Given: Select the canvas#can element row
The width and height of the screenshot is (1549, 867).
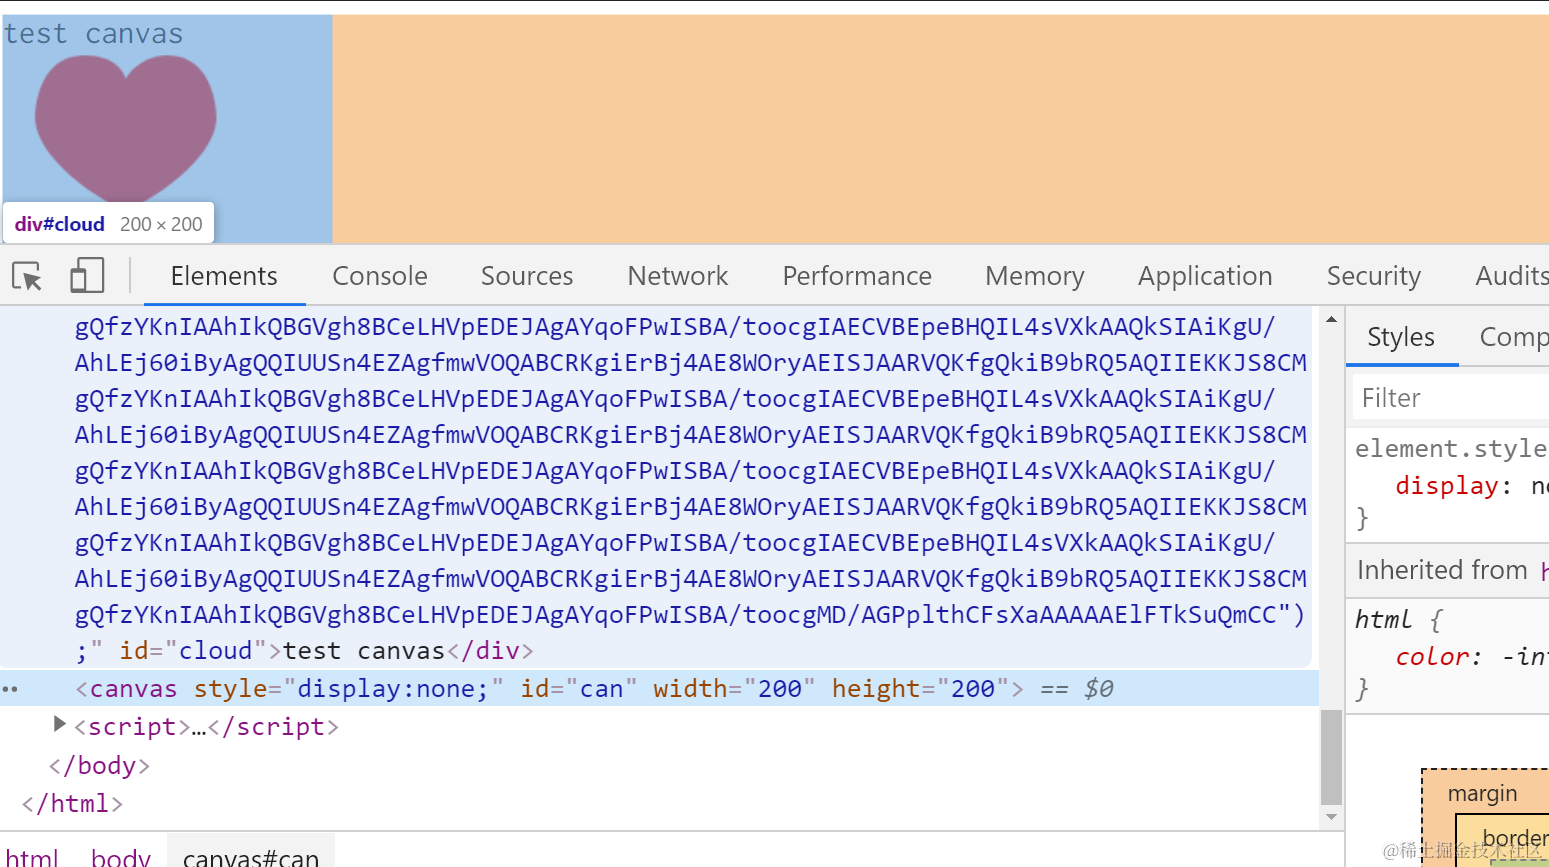Looking at the screenshot, I should [659, 688].
